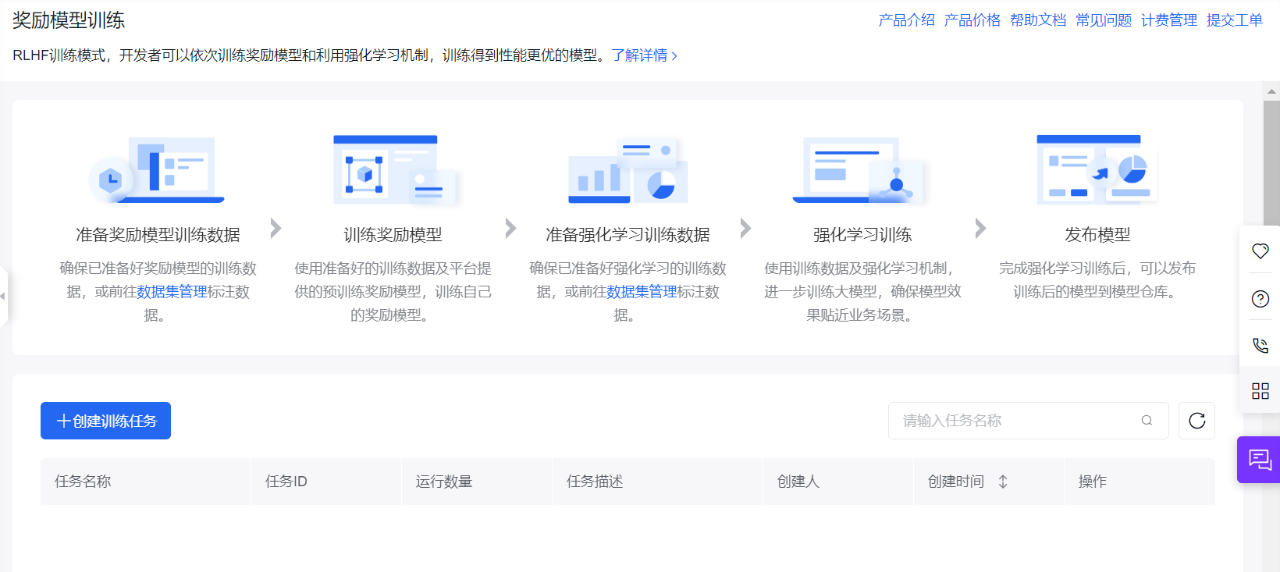This screenshot has height=572, width=1280.
Task: Click the 发布模型 step illustration
Action: pos(1097,170)
